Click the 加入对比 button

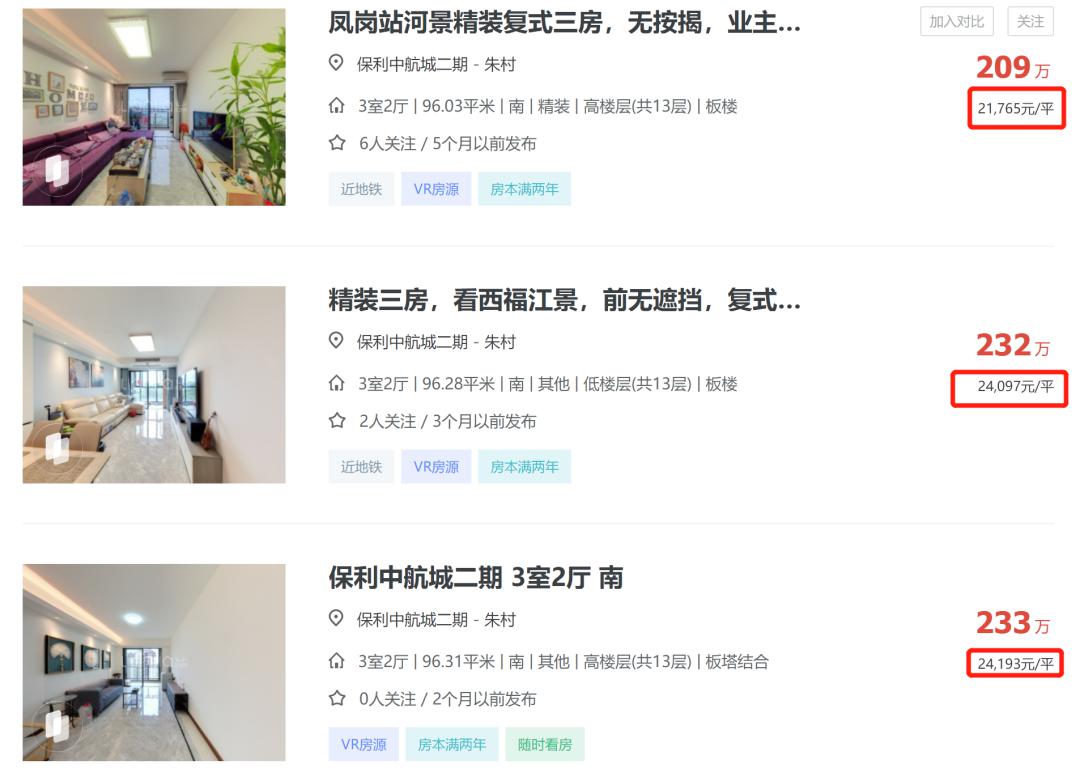coord(957,21)
